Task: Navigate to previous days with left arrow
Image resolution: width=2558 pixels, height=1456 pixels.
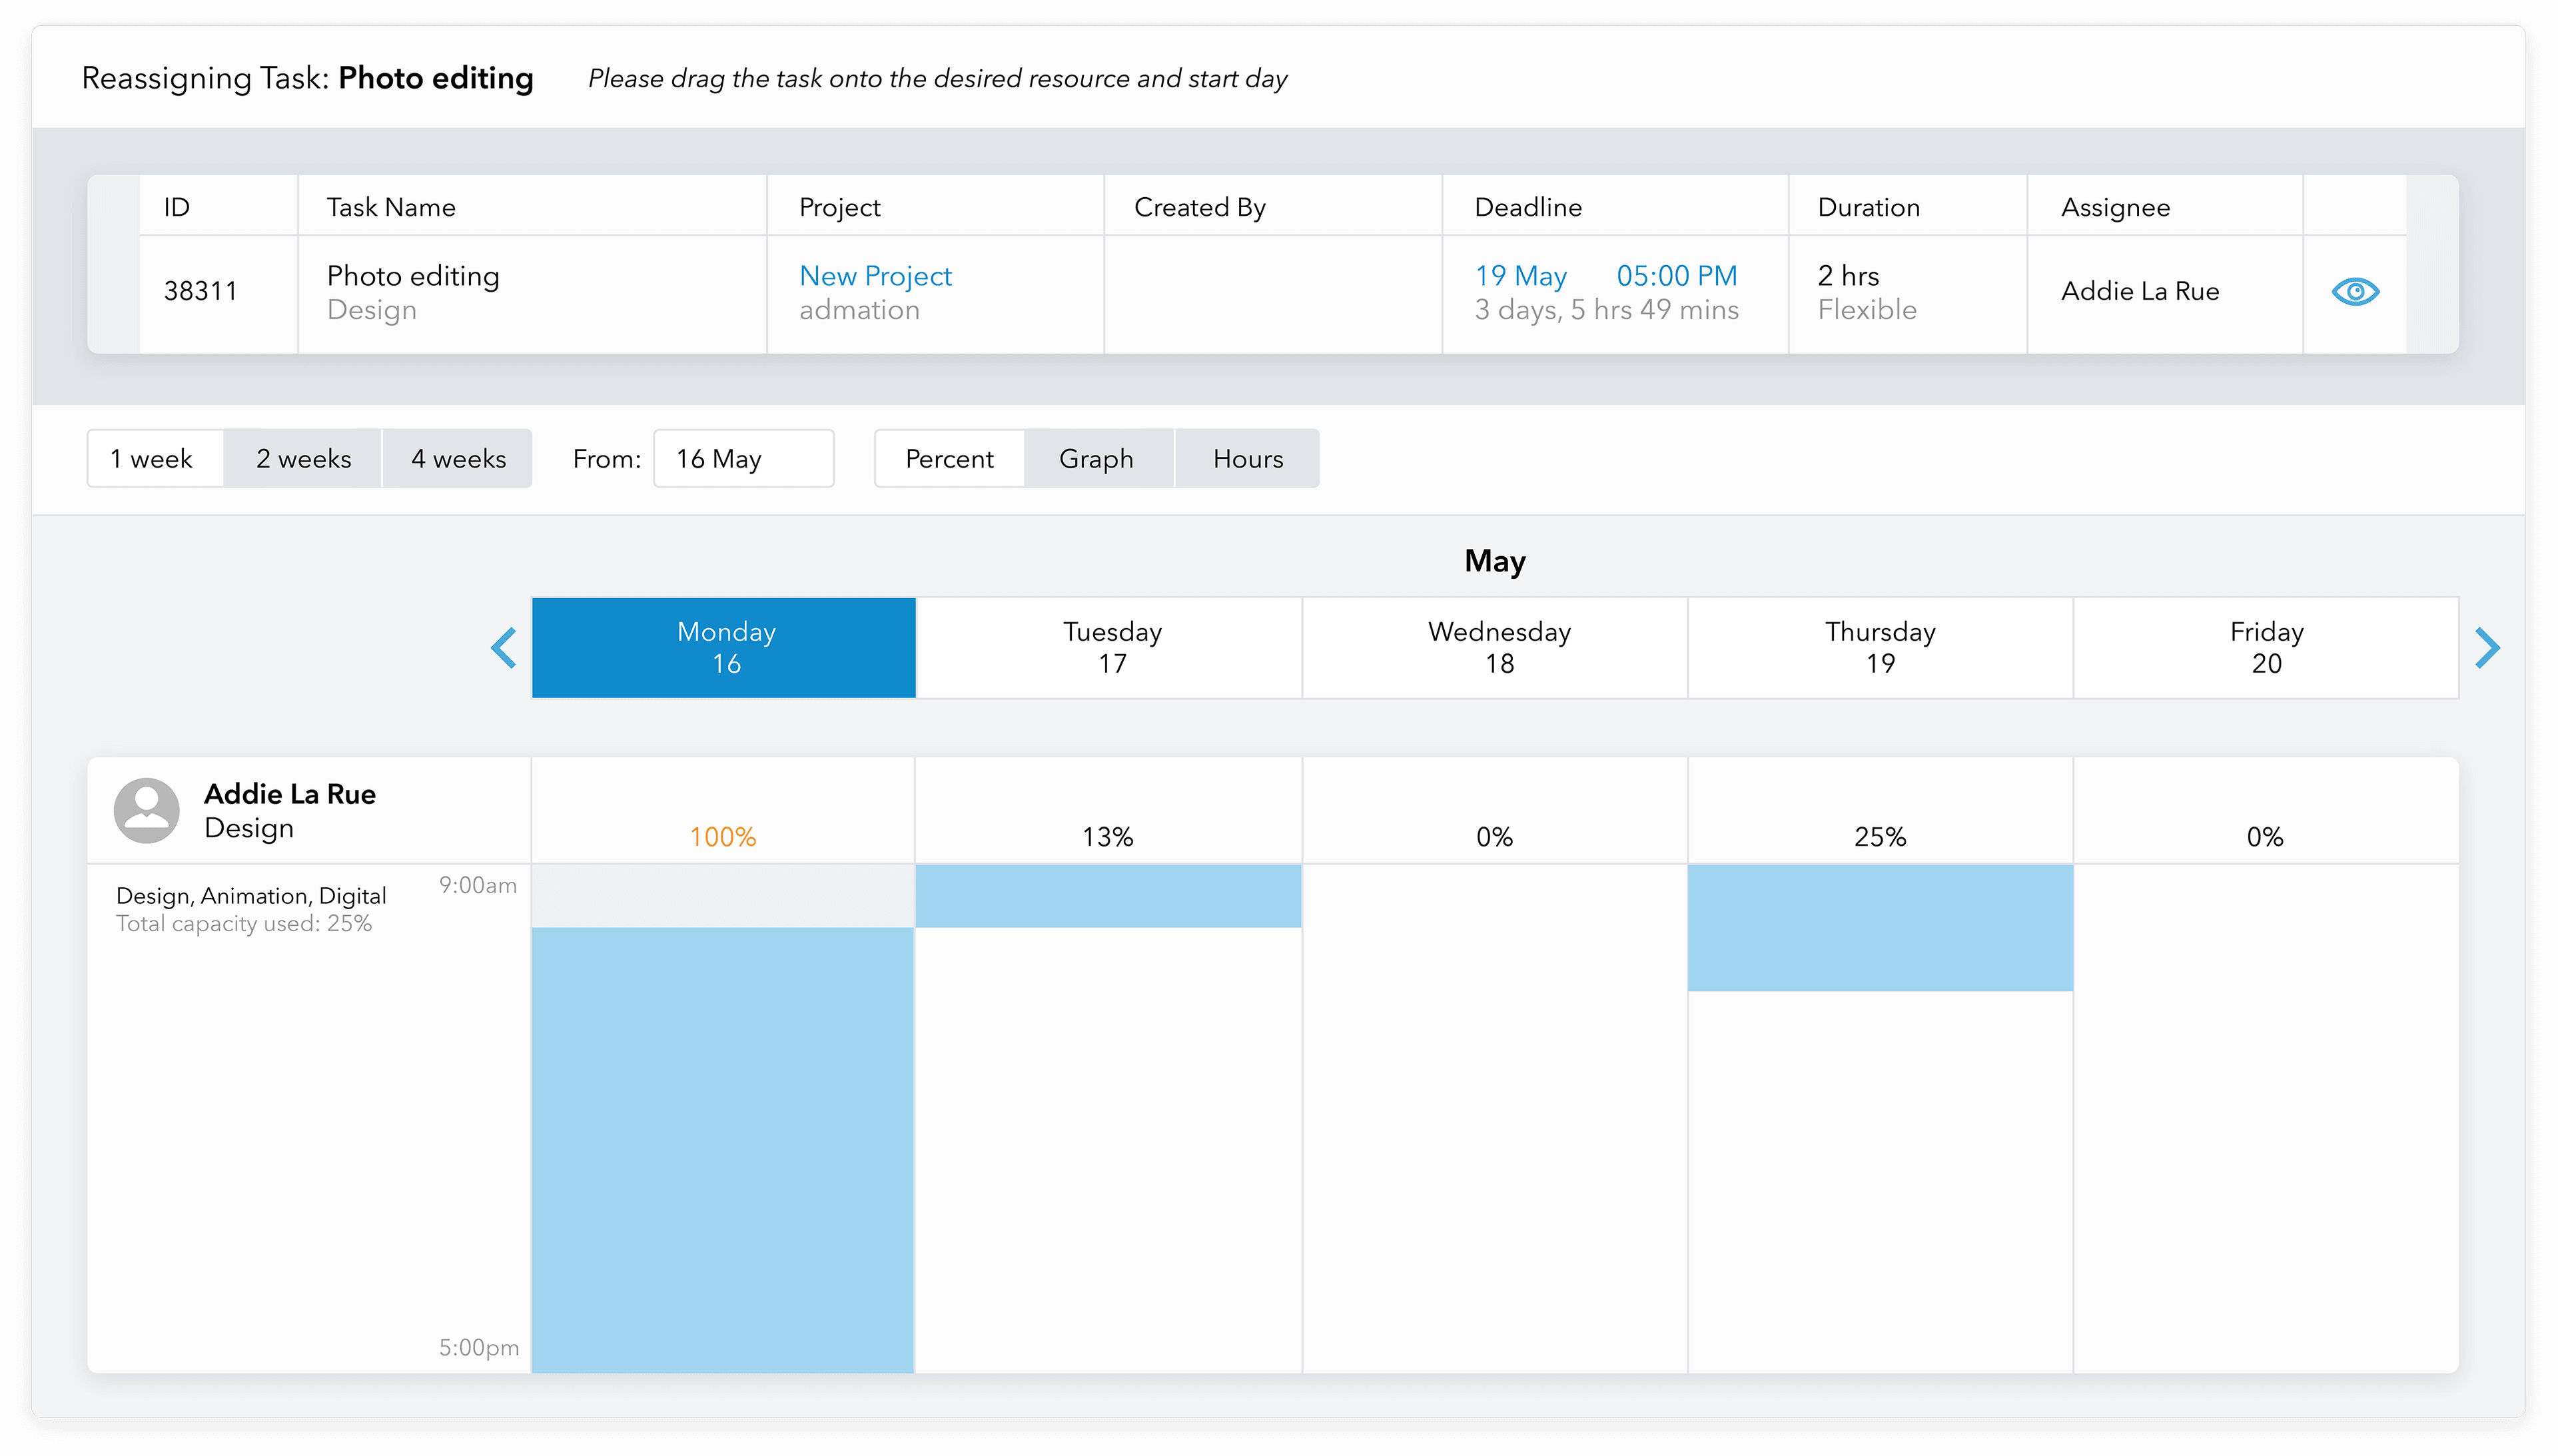Action: point(504,647)
